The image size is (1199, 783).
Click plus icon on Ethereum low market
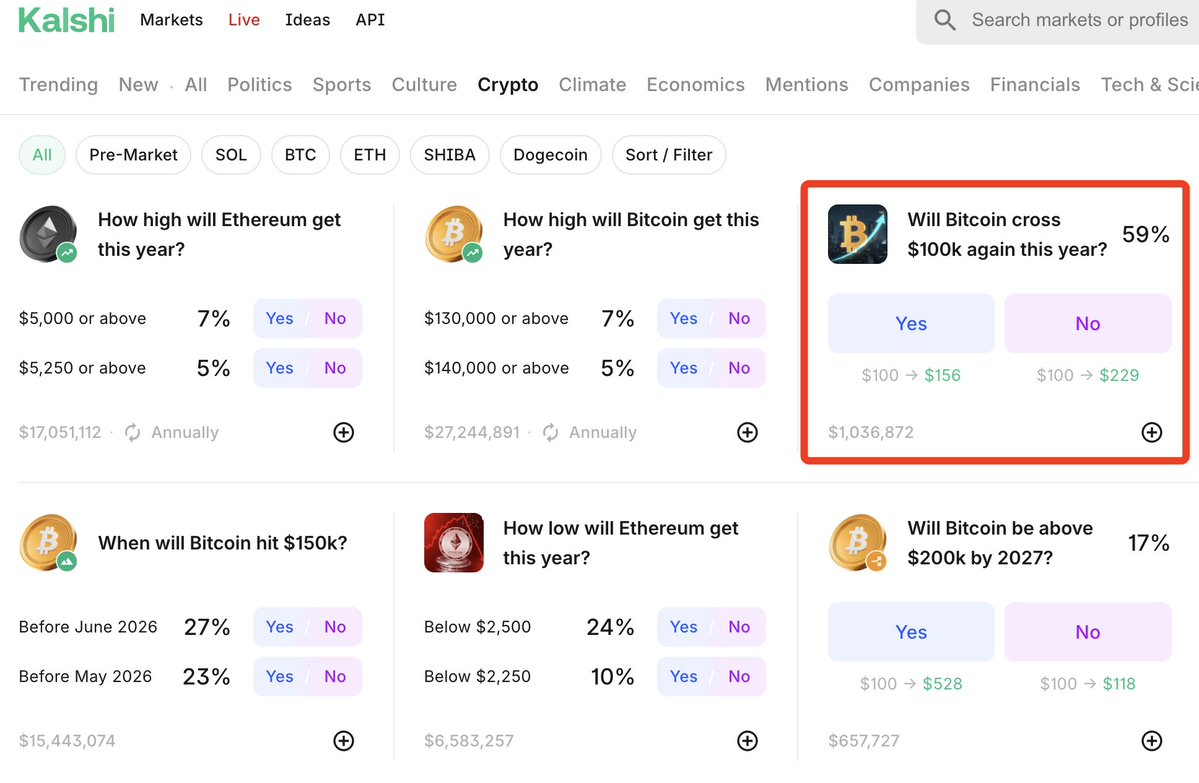pyautogui.click(x=747, y=741)
